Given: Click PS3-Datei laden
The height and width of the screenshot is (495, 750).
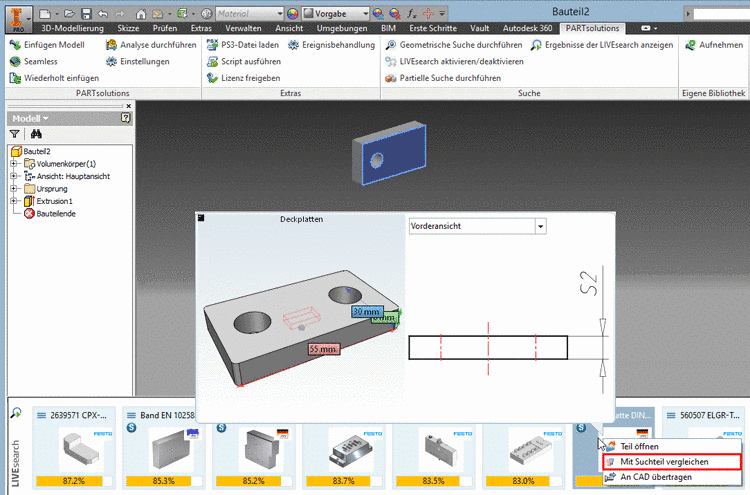Looking at the screenshot, I should click(243, 45).
